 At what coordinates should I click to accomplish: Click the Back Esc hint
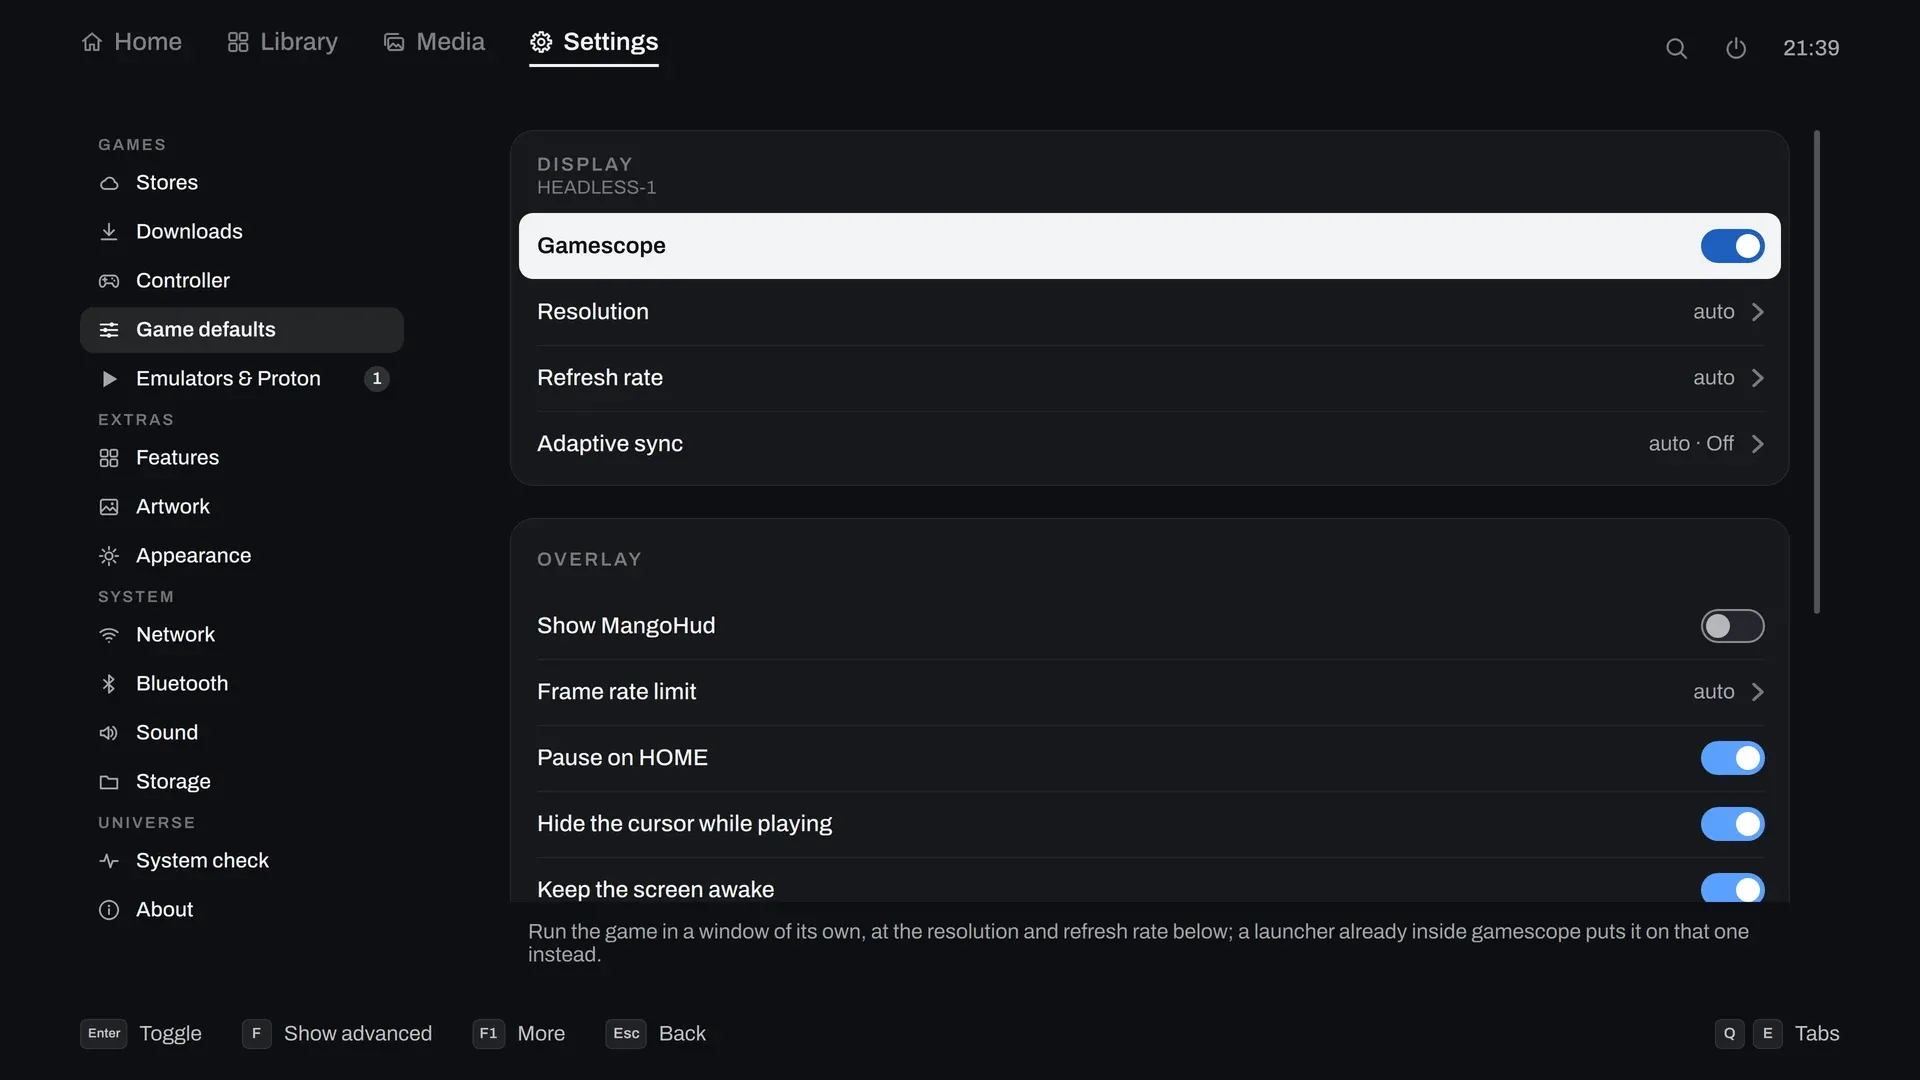point(656,1034)
